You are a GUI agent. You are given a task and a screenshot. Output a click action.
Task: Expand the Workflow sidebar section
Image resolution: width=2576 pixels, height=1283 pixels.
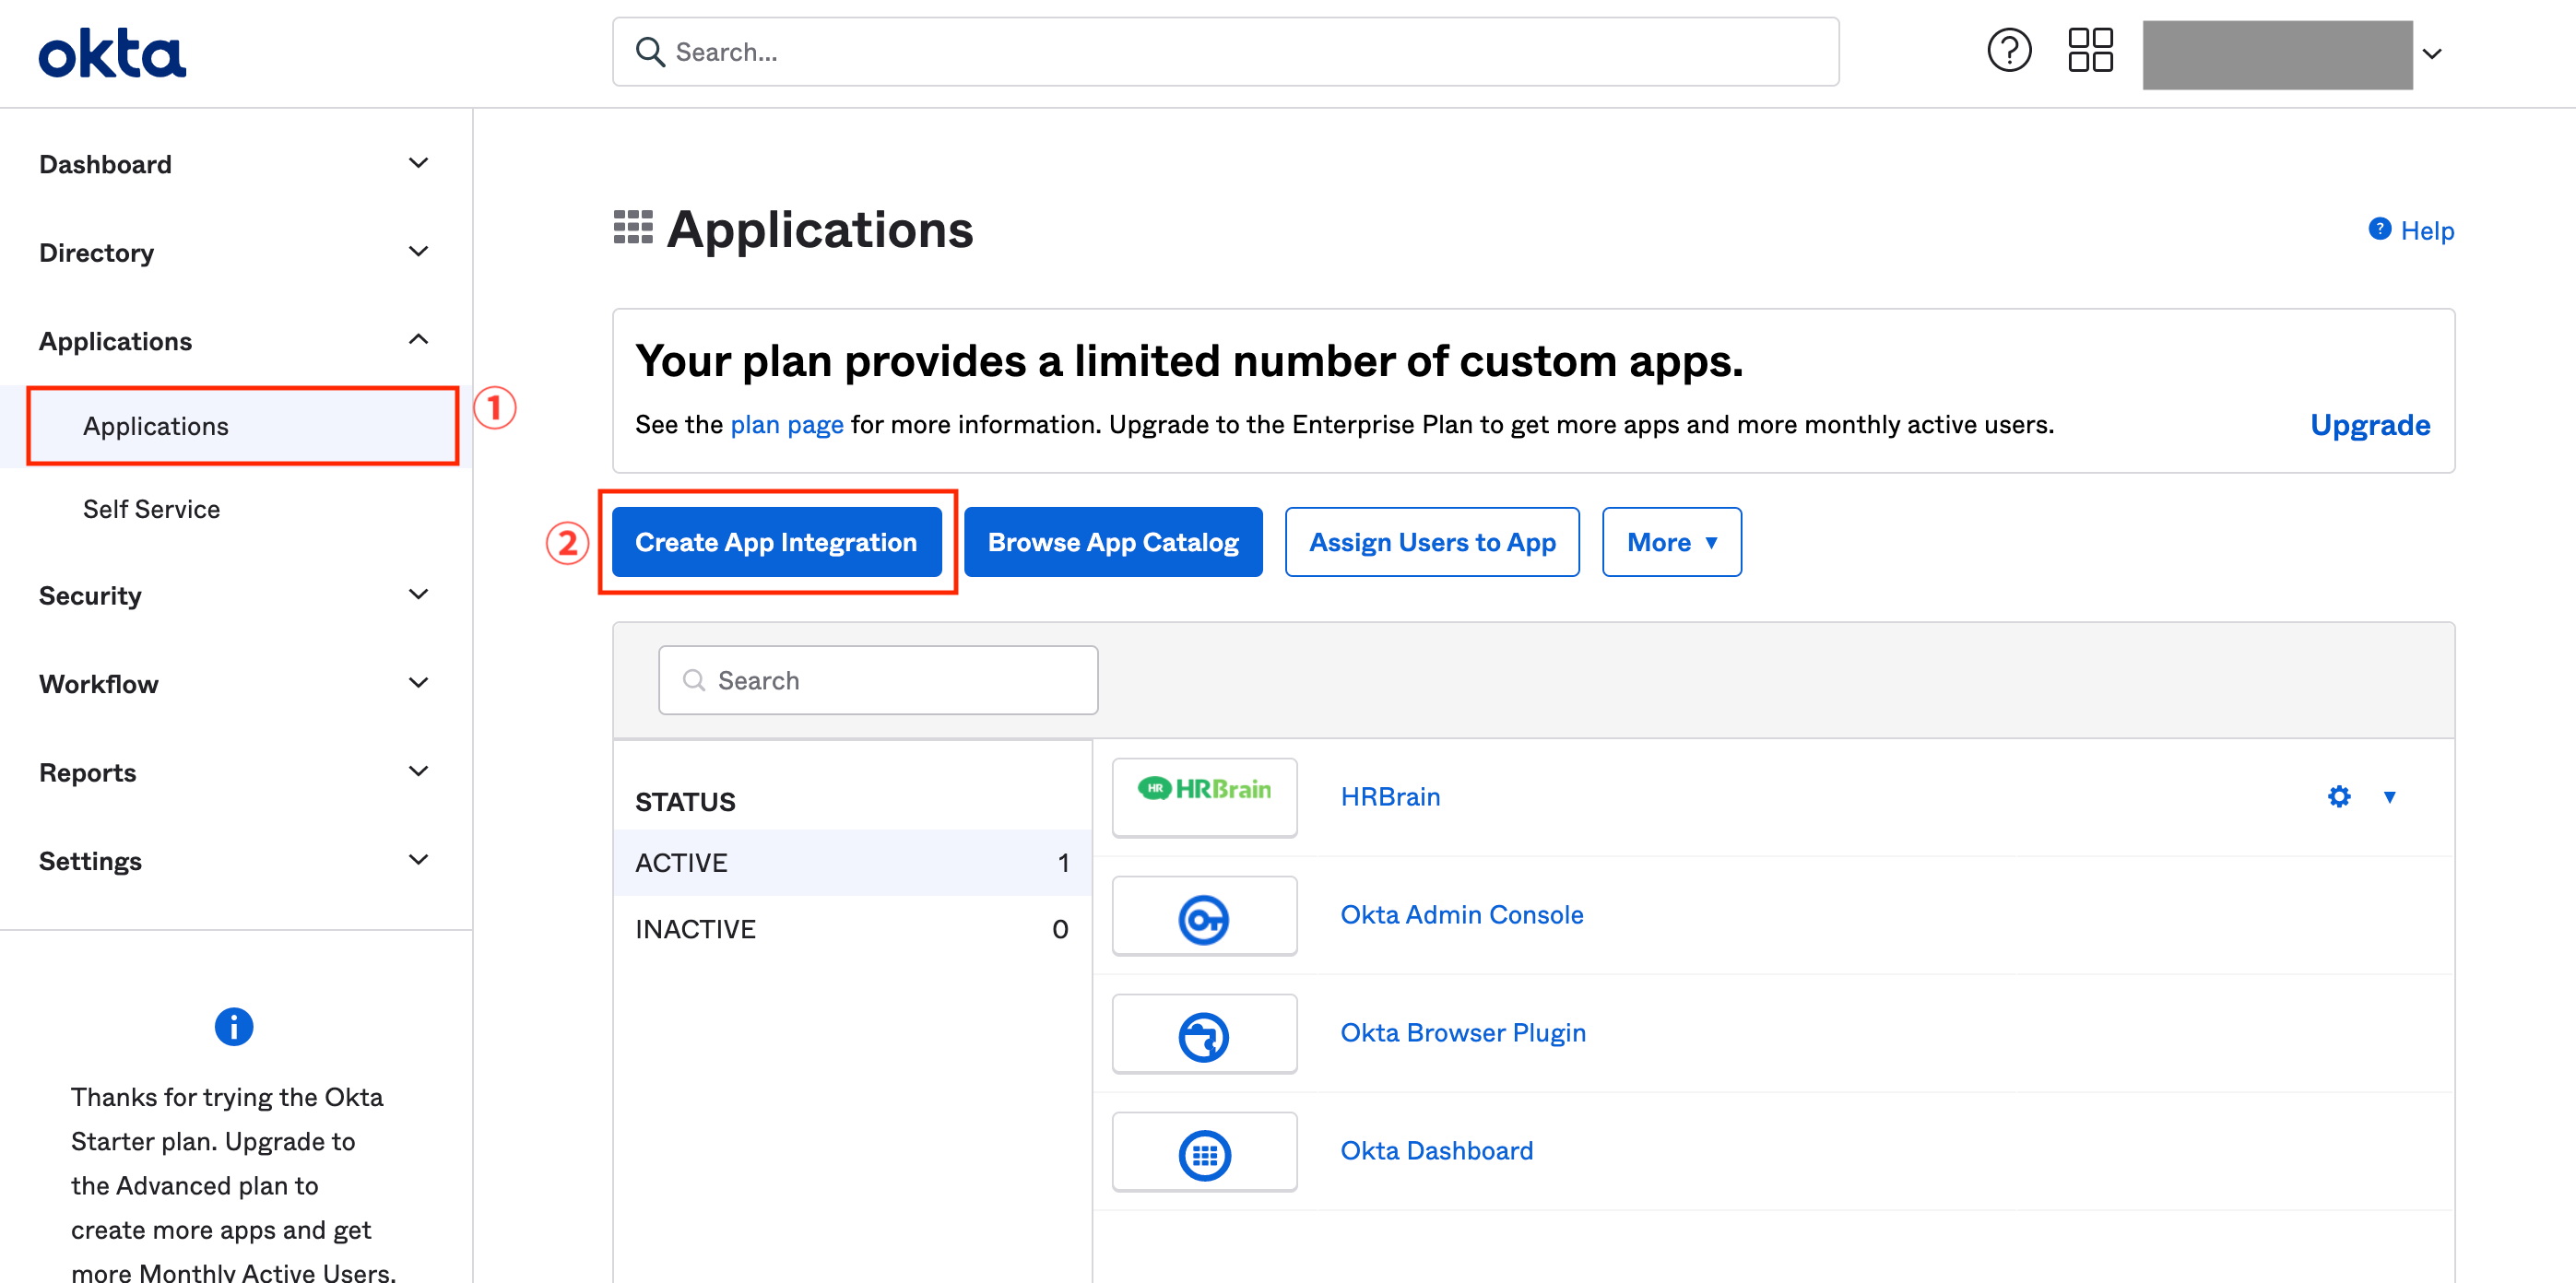pyautogui.click(x=419, y=682)
